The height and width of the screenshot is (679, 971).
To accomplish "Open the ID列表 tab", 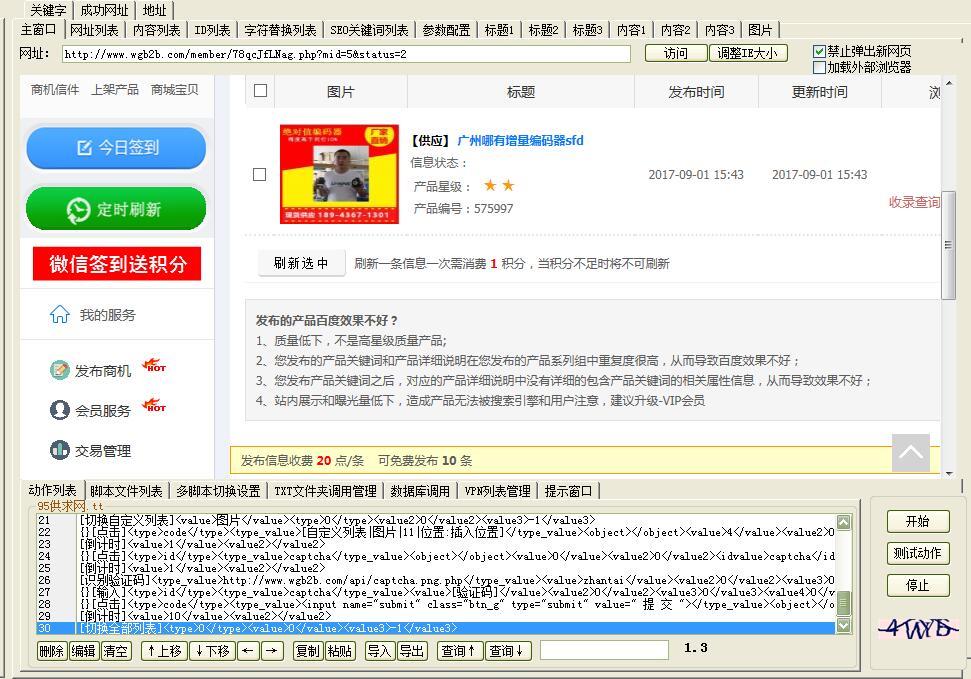I will click(212, 30).
